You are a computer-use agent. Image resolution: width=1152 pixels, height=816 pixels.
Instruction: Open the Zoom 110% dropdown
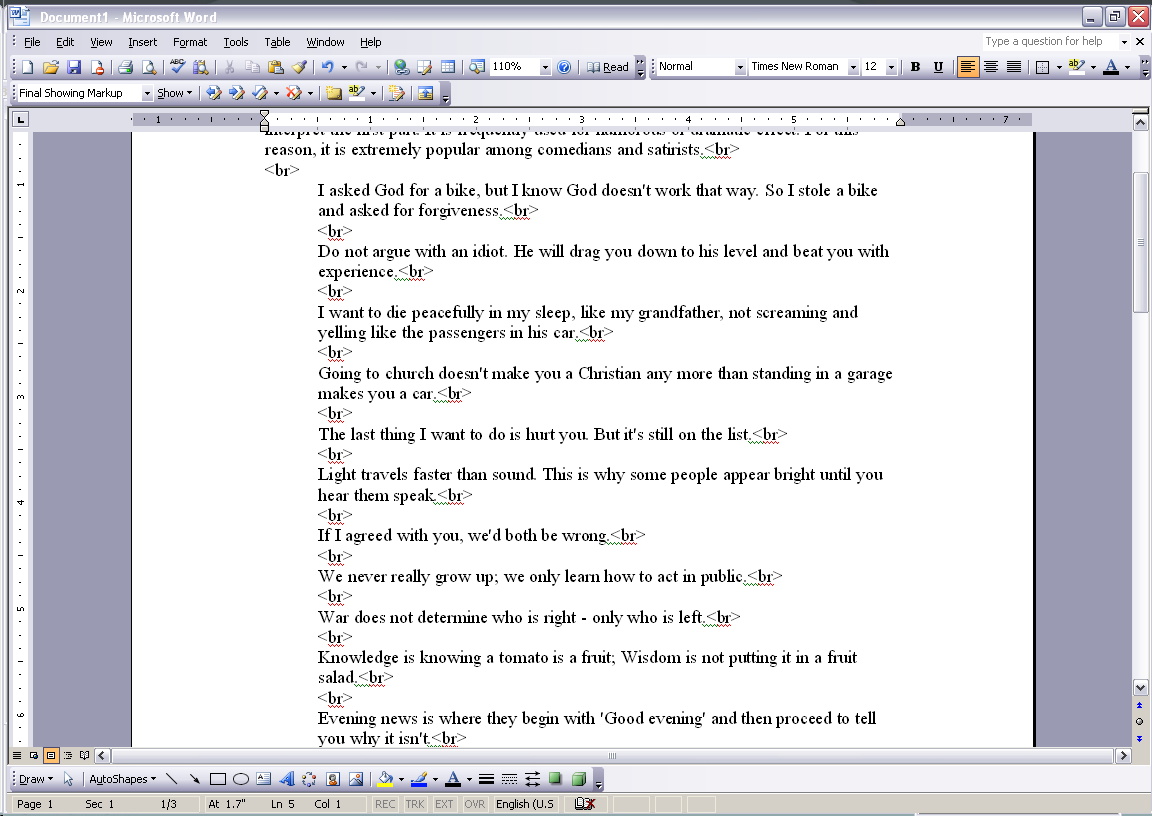pyautogui.click(x=545, y=68)
